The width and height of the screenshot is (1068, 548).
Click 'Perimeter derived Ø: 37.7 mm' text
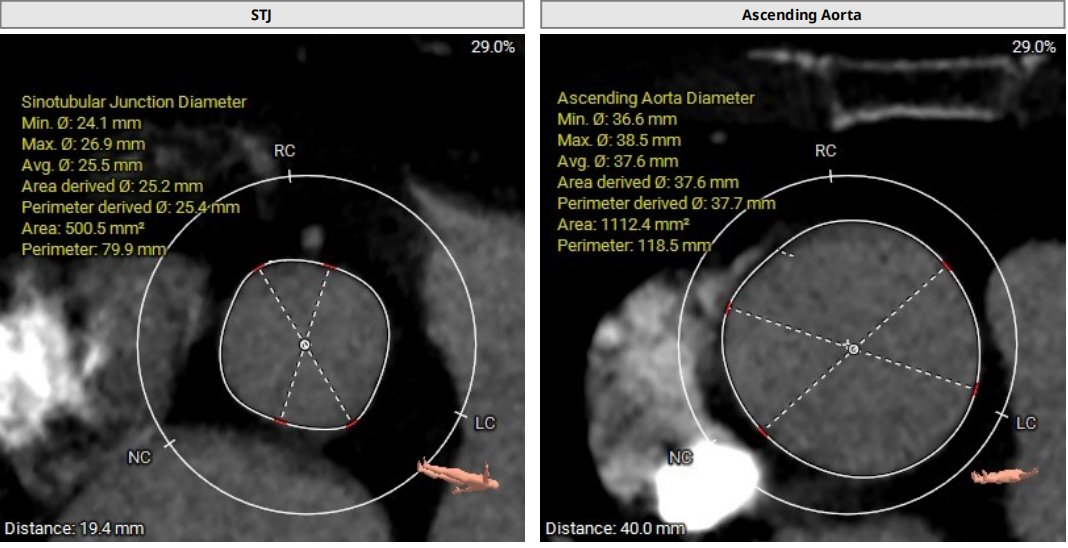click(666, 204)
